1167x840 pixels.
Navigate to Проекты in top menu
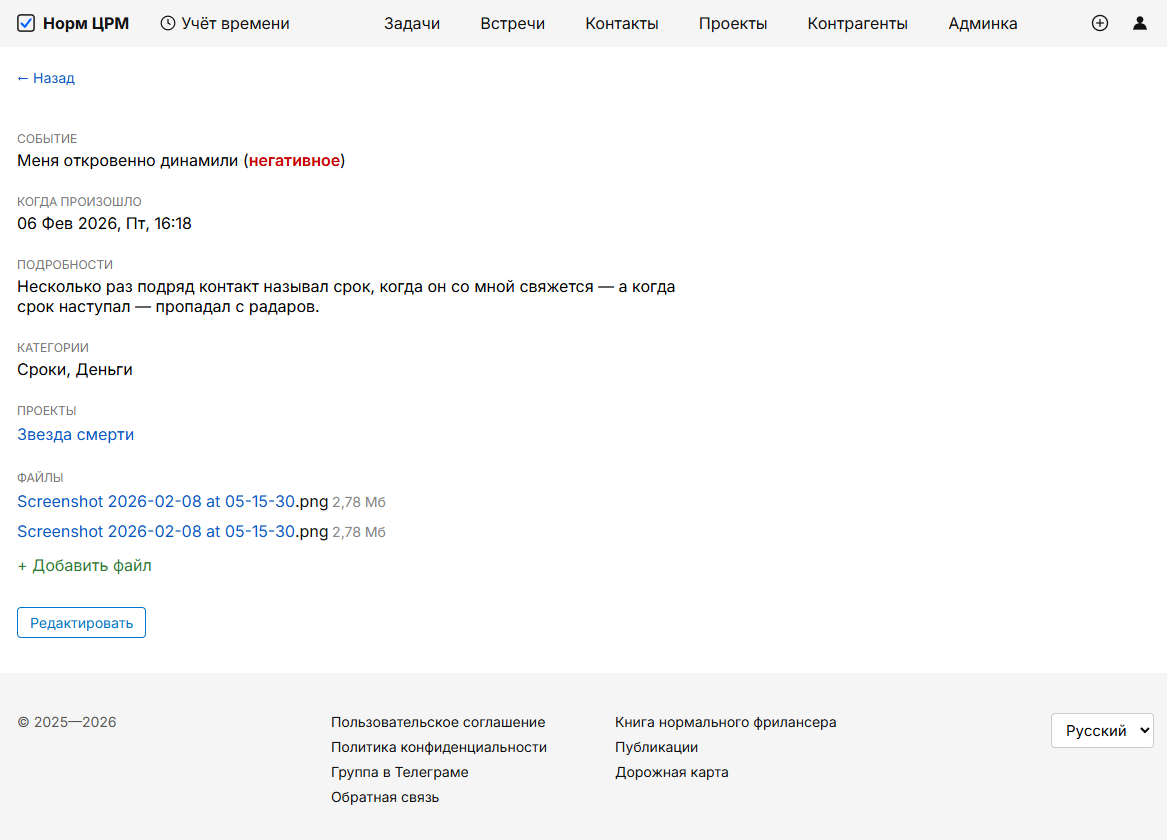[733, 23]
